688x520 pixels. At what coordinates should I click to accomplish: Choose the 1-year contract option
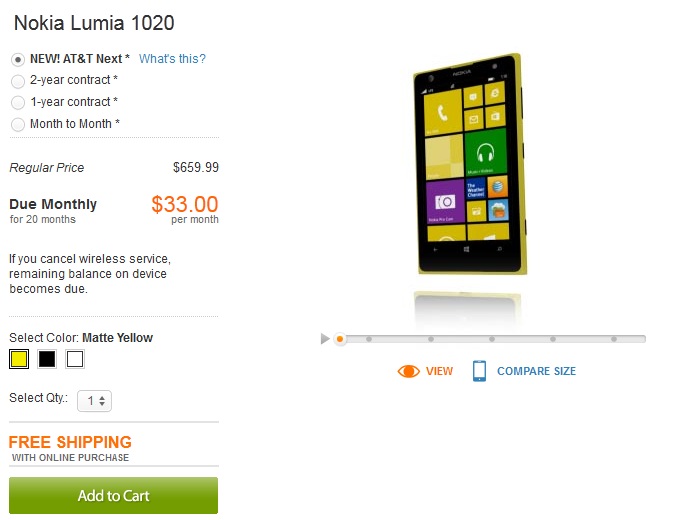click(x=18, y=103)
